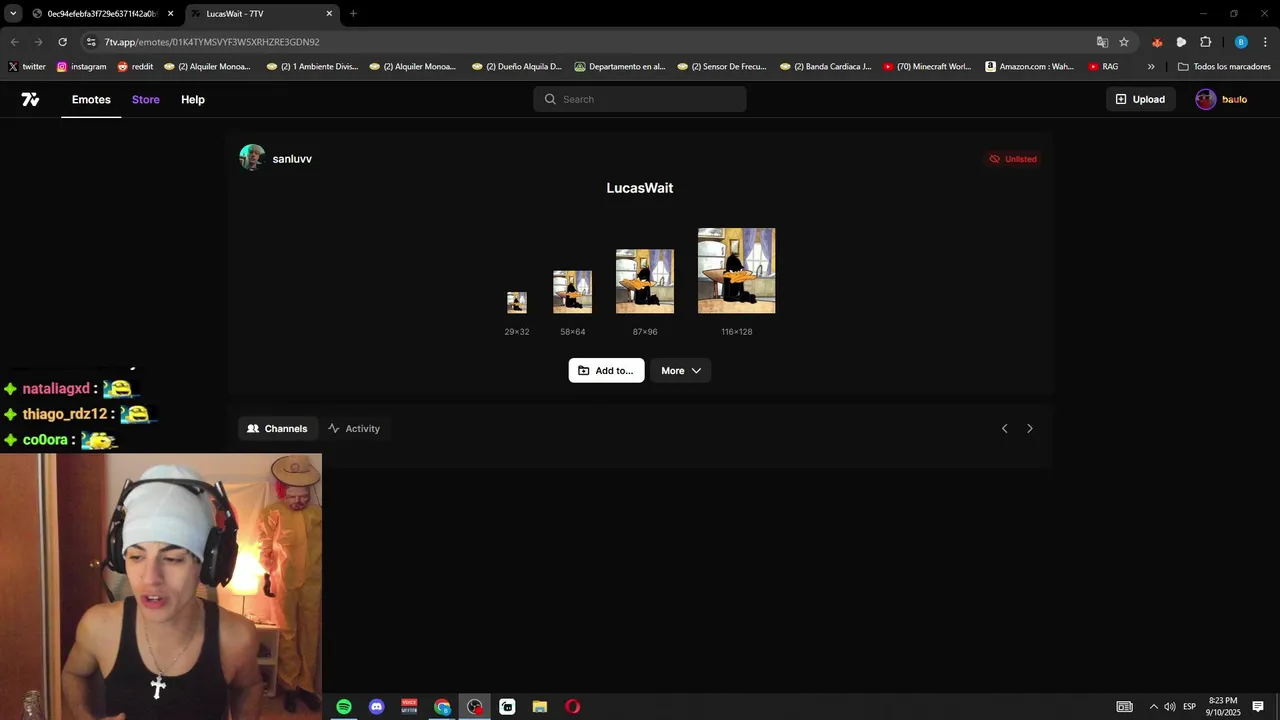1280x720 pixels.
Task: Click sanluvv's avatar image
Action: tap(252, 158)
